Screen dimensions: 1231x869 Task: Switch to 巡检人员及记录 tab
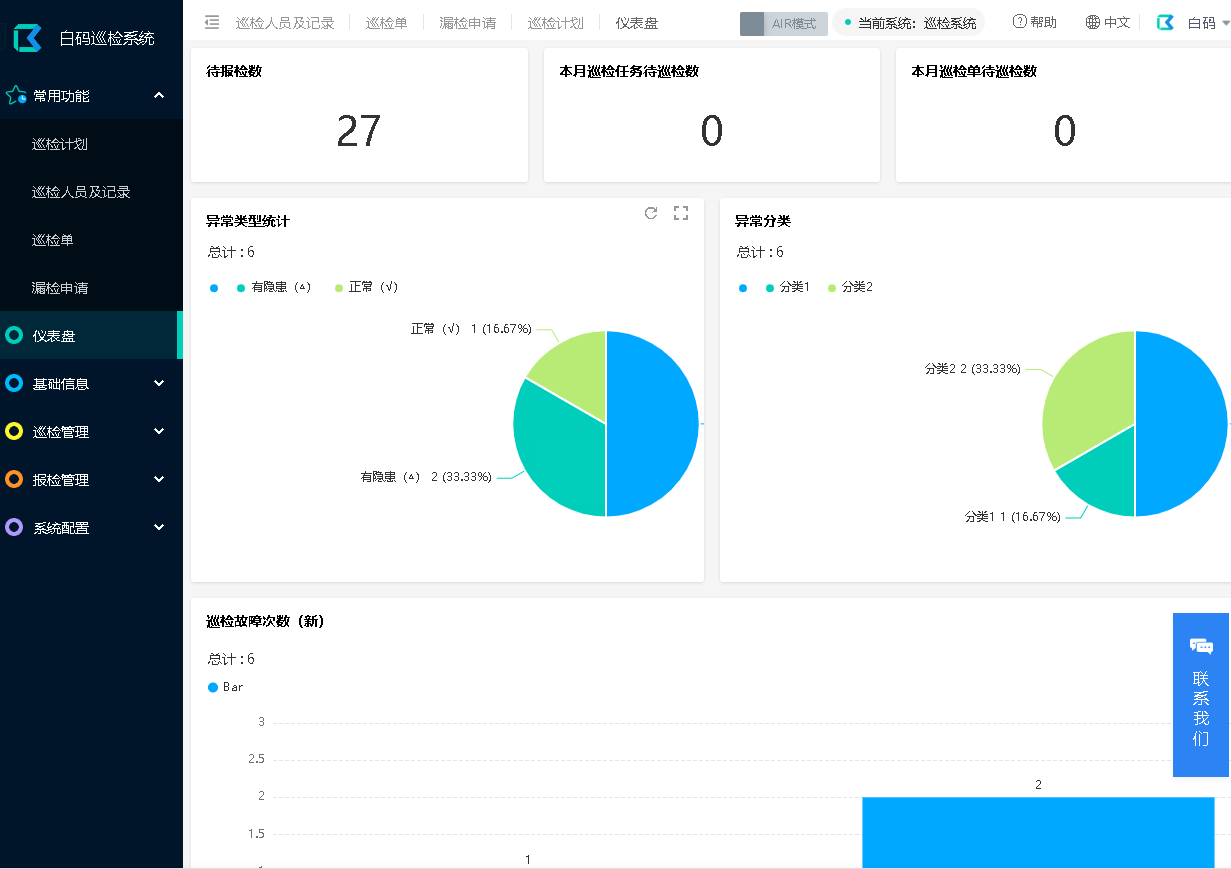pyautogui.click(x=285, y=22)
